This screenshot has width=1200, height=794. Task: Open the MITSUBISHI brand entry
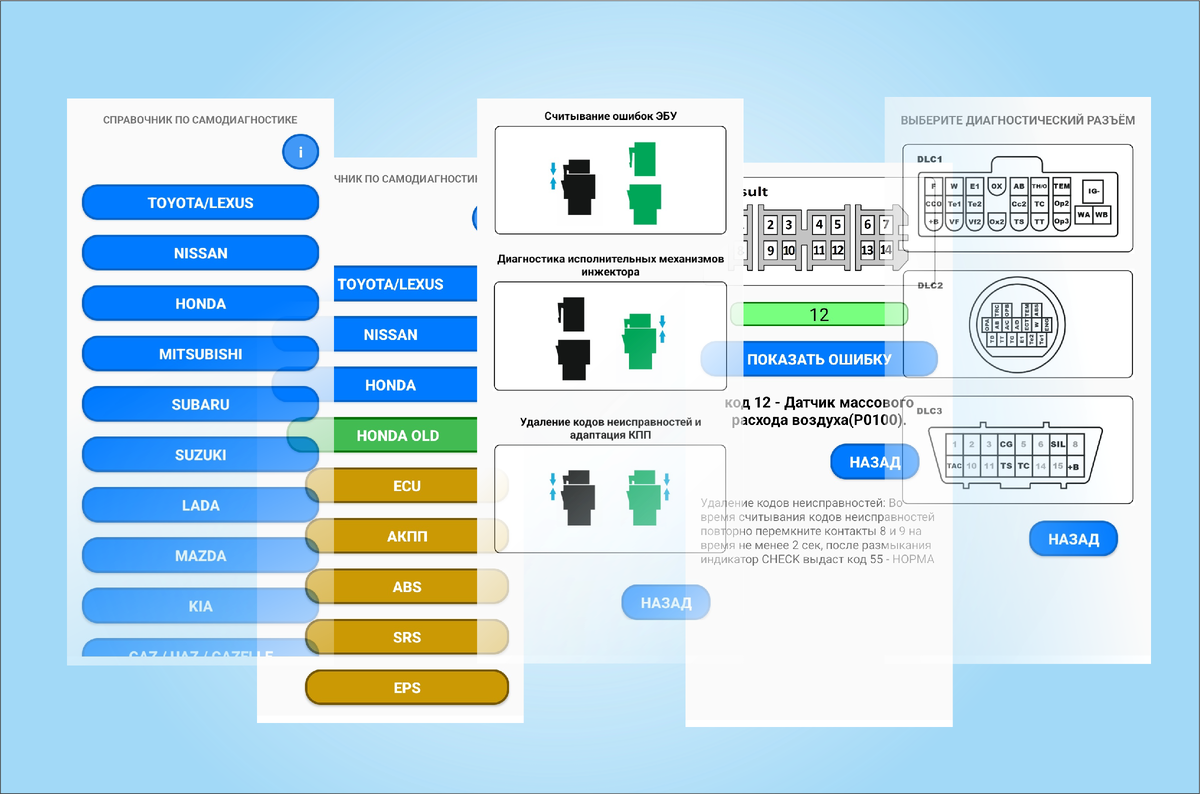click(x=200, y=354)
